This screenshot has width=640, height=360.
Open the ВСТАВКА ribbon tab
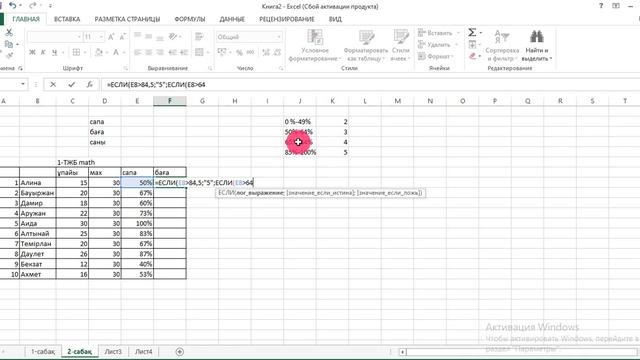click(67, 19)
